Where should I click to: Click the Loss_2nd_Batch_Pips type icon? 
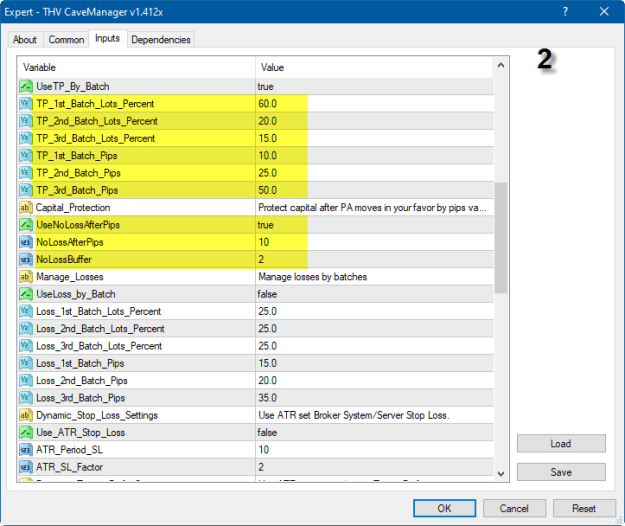[x=26, y=381]
